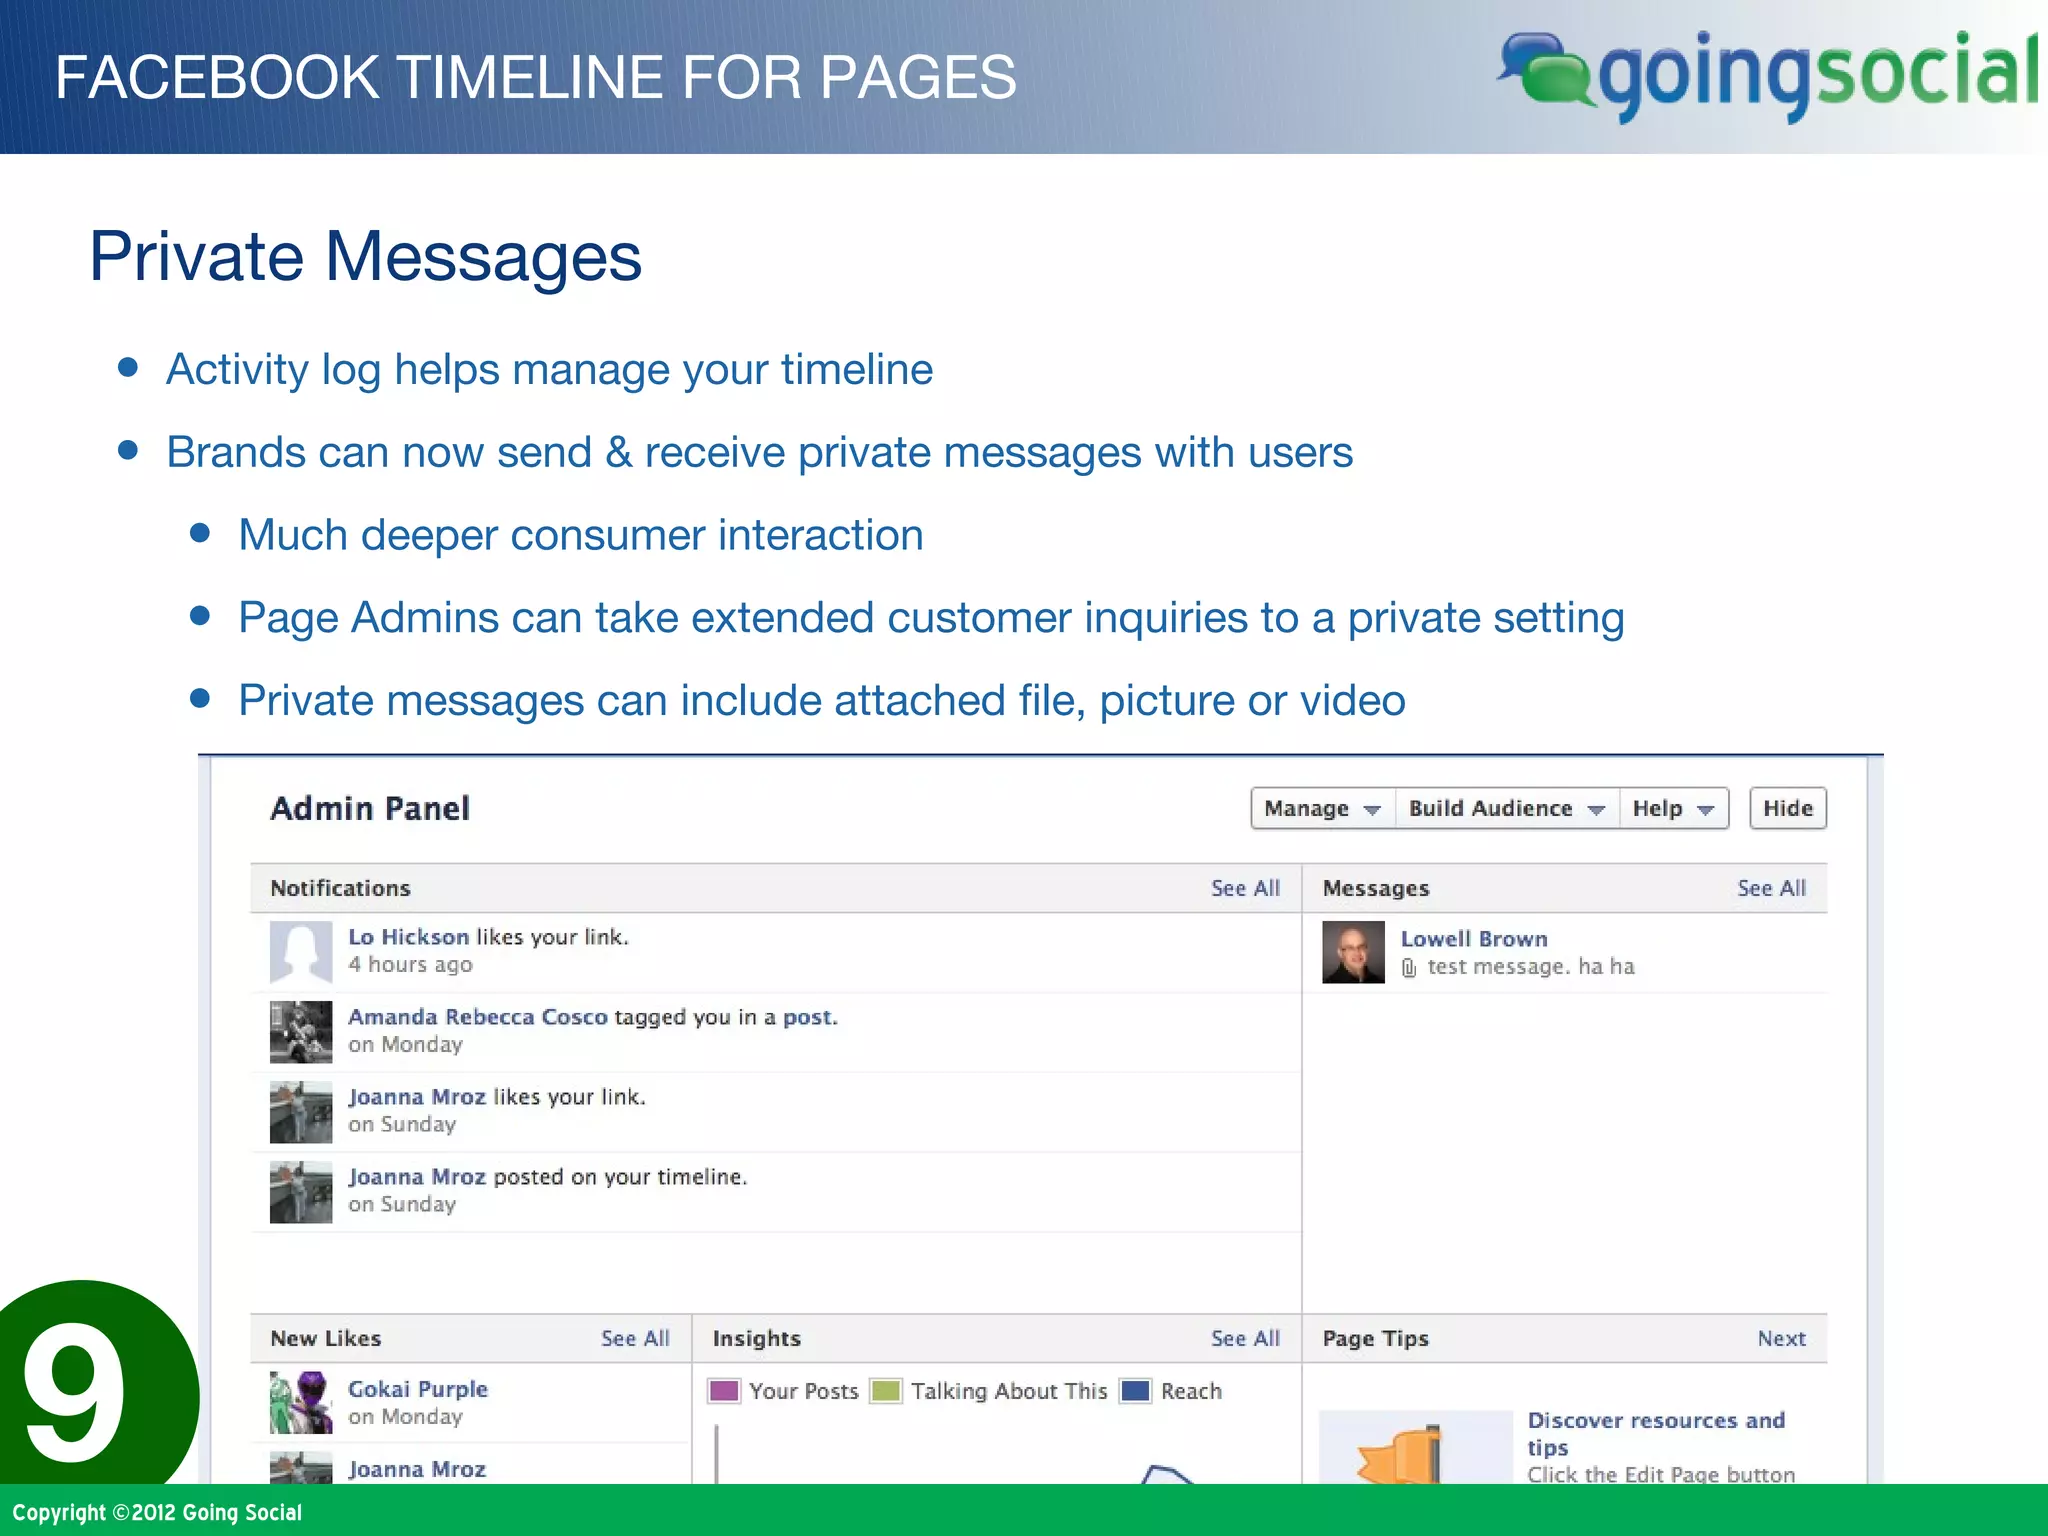Click the goingsocial speech bubble logo
This screenshot has height=1536, width=2048.
tap(1545, 68)
